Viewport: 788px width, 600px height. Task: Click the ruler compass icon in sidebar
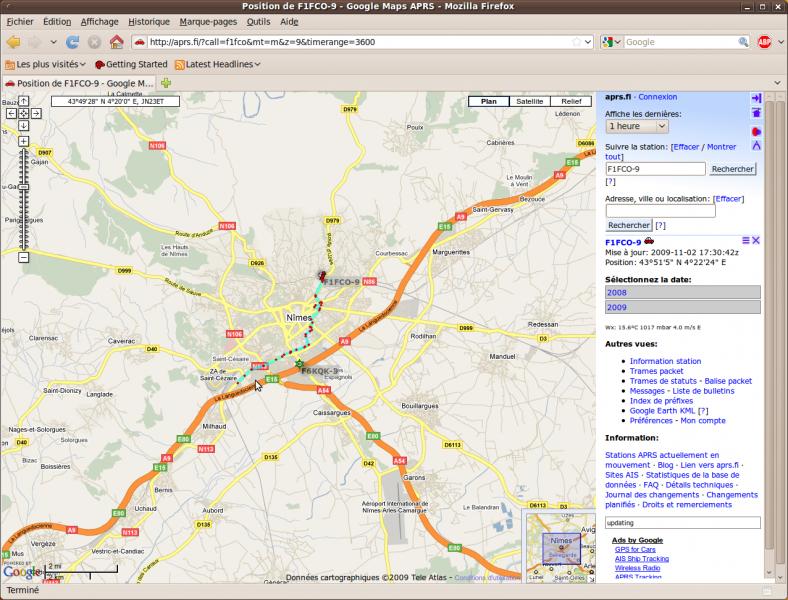point(756,146)
